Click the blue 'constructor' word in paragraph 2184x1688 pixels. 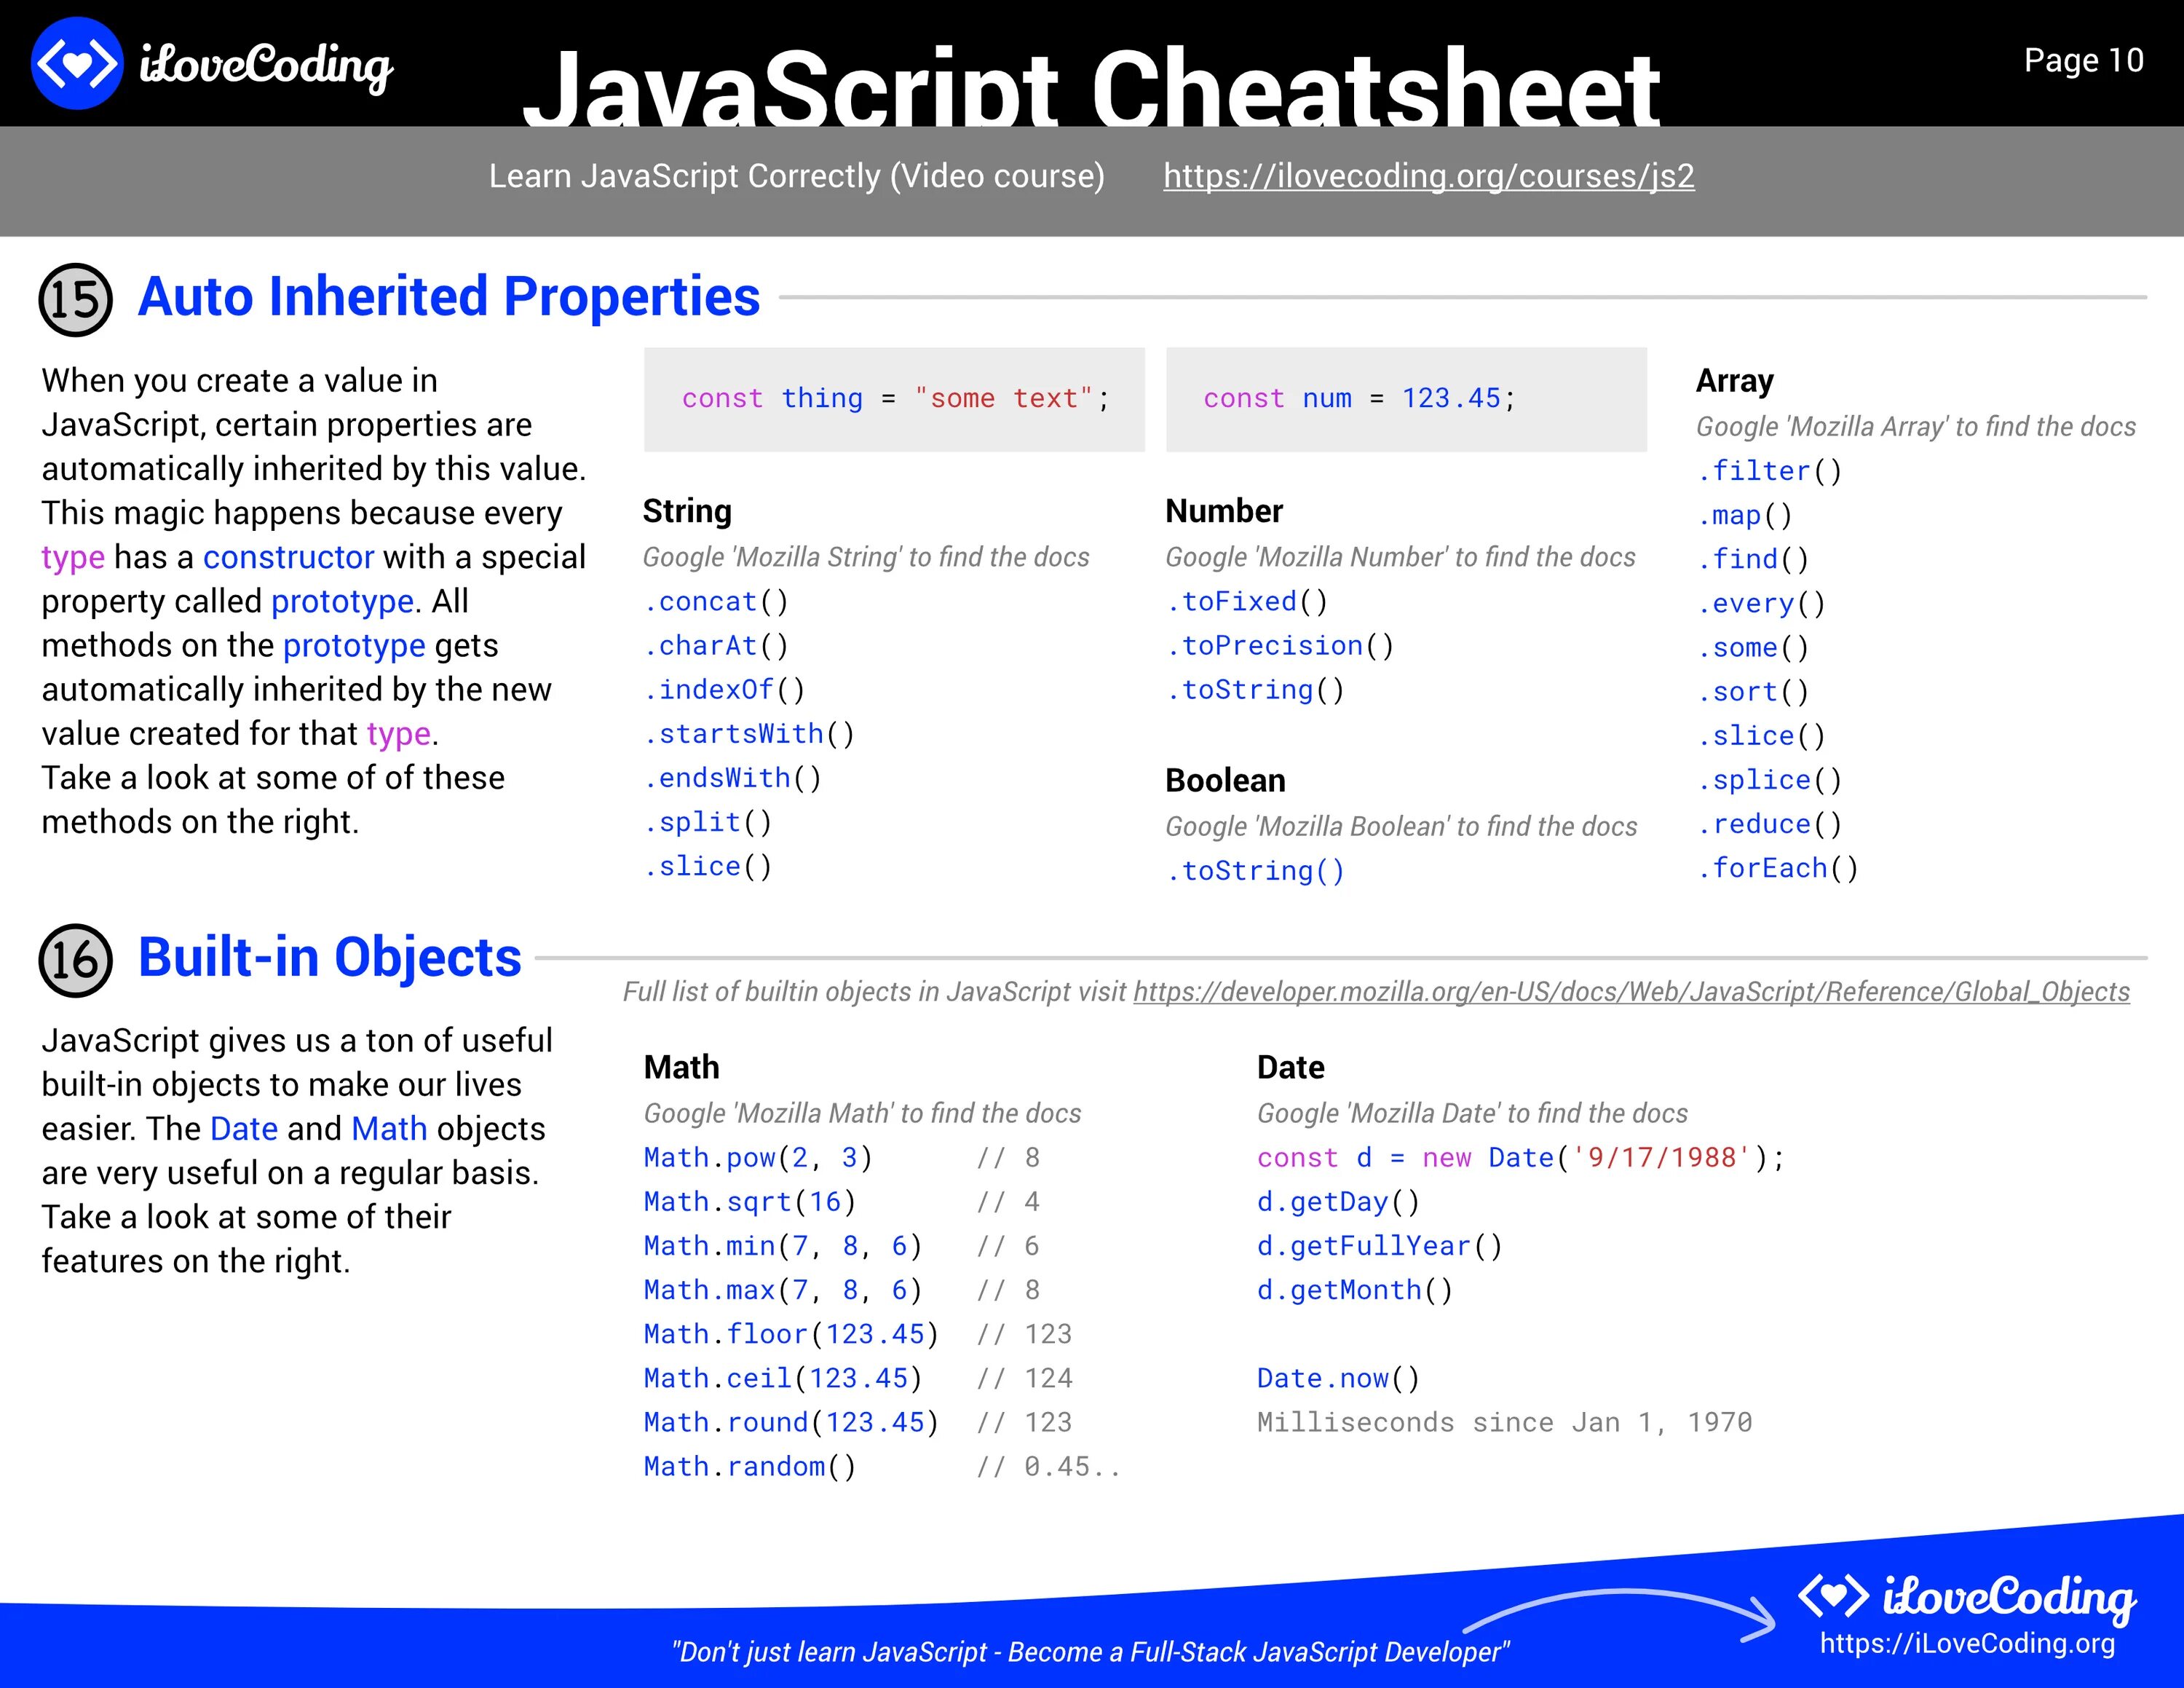point(288,557)
